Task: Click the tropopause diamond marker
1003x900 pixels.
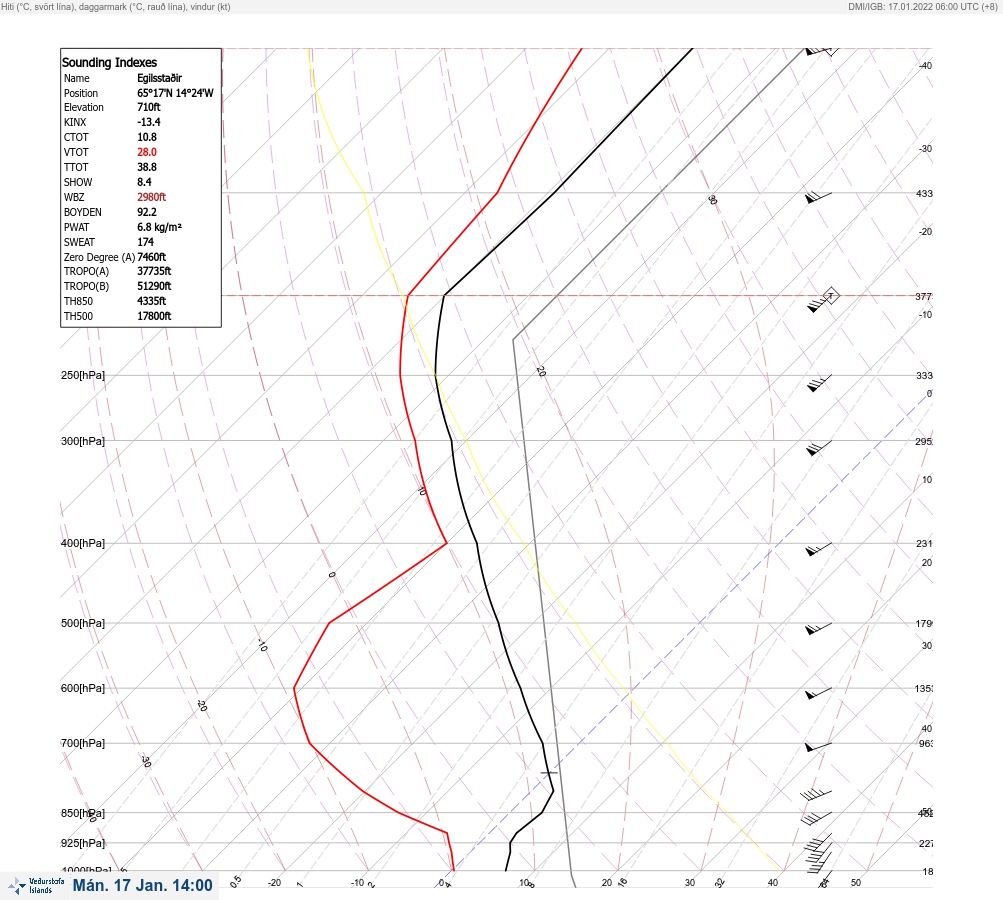Action: coord(830,296)
